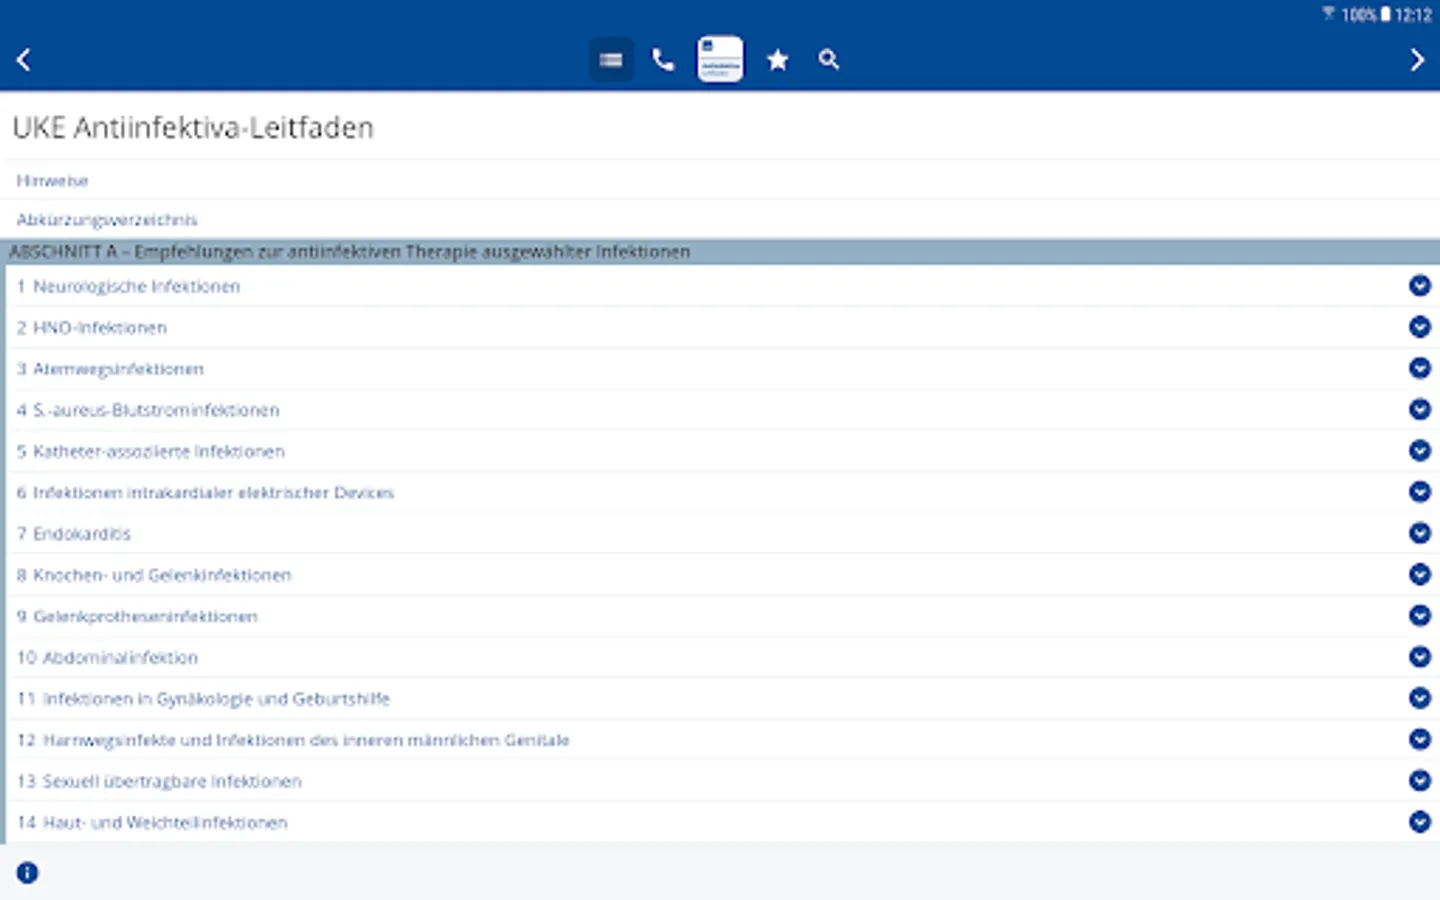This screenshot has height=900, width=1440.
Task: Expand the Atemwegsinfektionen chevron
Action: 1420,368
